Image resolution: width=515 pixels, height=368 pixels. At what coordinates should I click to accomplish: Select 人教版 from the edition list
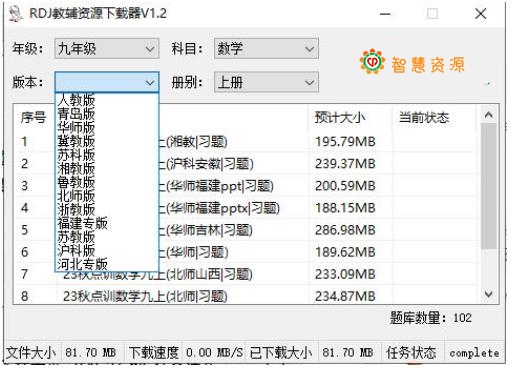76,100
